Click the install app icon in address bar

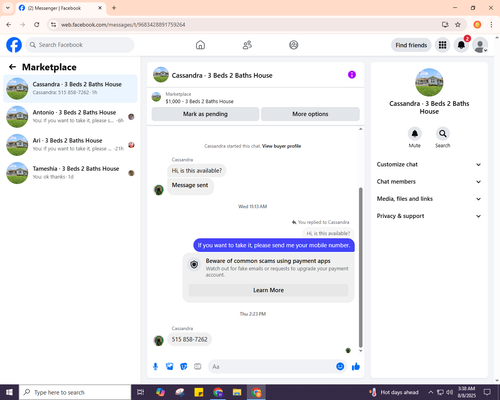click(445, 25)
